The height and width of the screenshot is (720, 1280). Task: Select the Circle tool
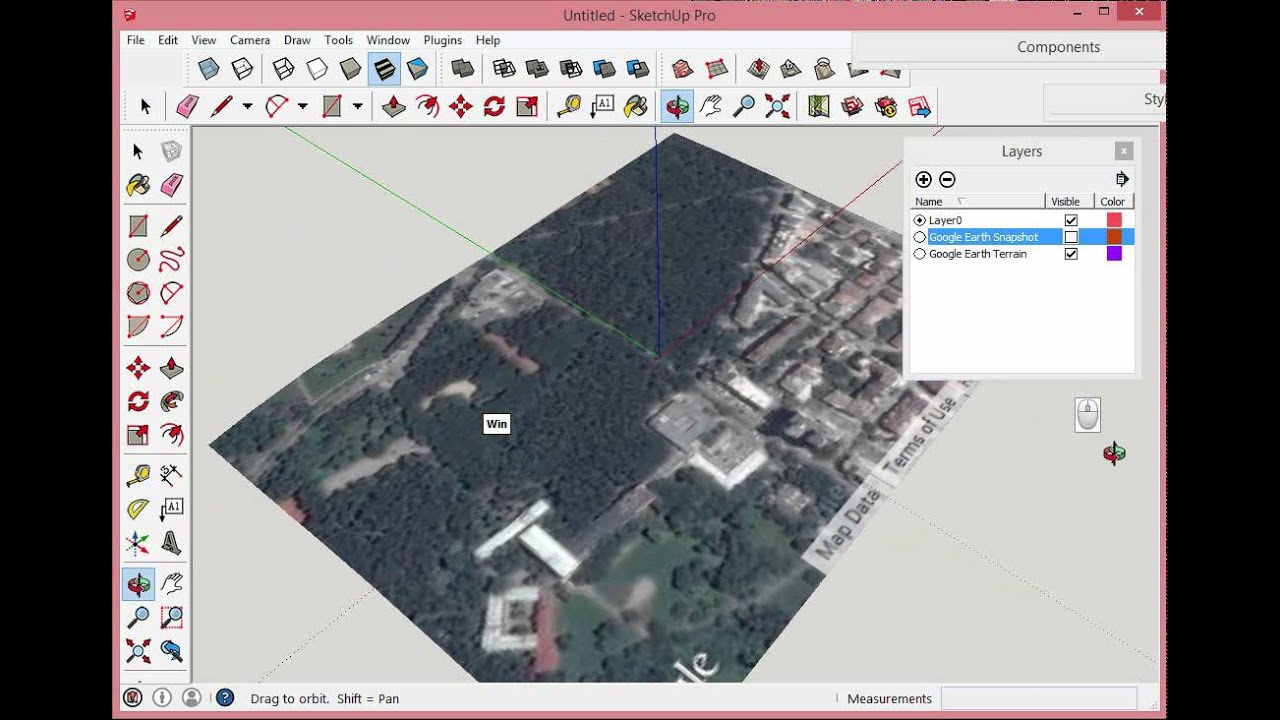[138, 260]
